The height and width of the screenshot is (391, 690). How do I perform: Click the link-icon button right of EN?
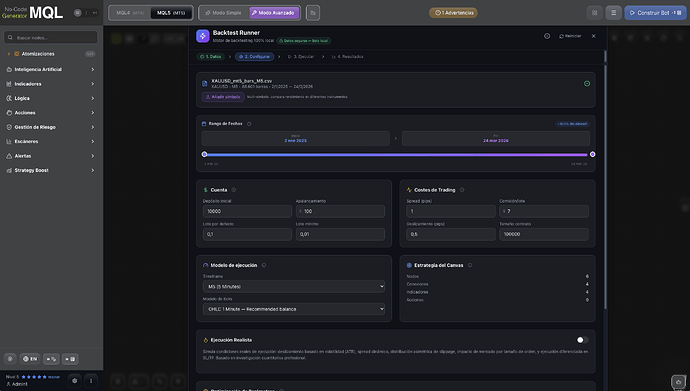click(51, 359)
